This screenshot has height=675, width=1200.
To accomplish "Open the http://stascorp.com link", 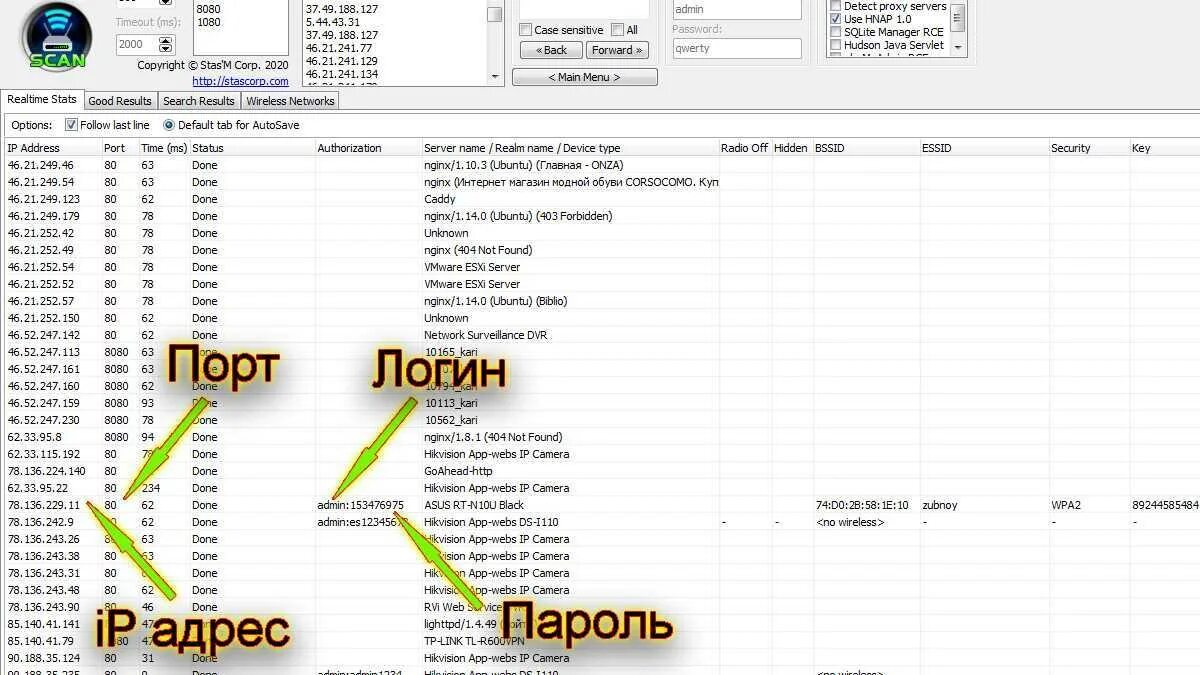I will pyautogui.click(x=240, y=81).
